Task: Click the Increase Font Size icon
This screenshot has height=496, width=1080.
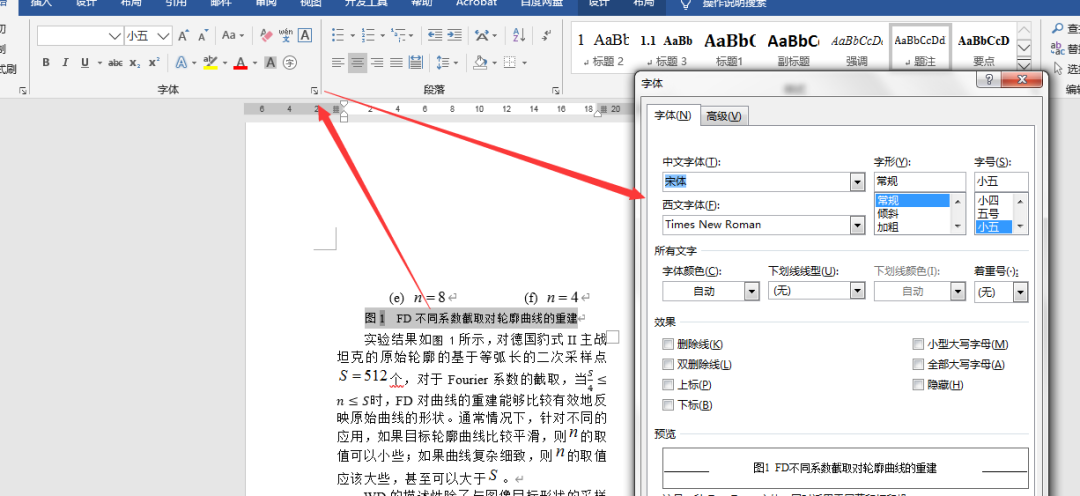Action: [x=183, y=36]
